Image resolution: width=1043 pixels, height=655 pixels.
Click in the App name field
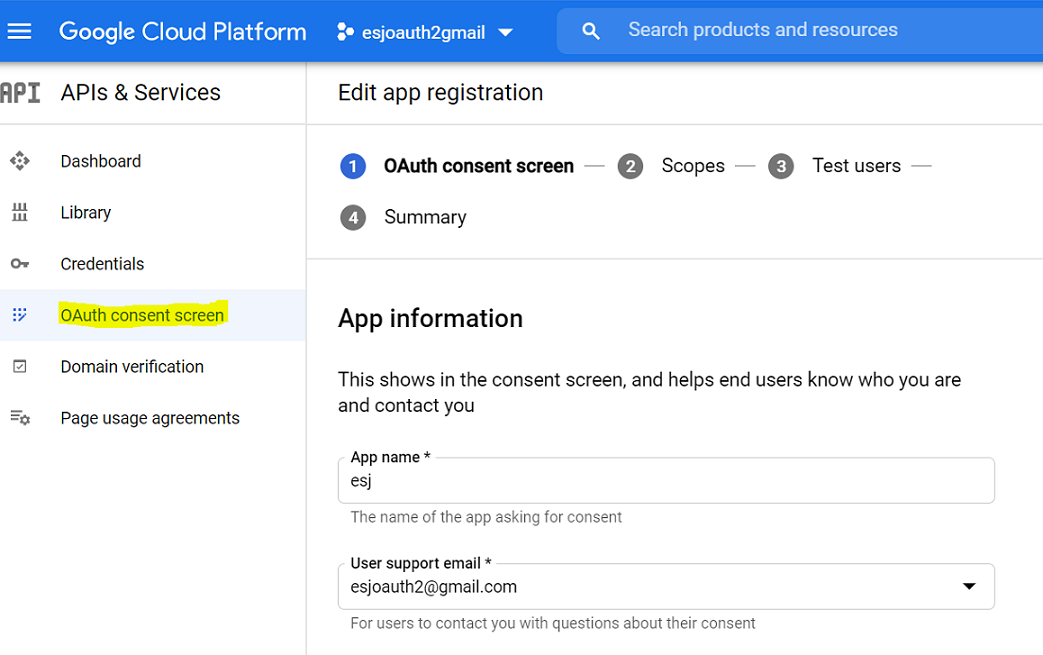[x=665, y=481]
